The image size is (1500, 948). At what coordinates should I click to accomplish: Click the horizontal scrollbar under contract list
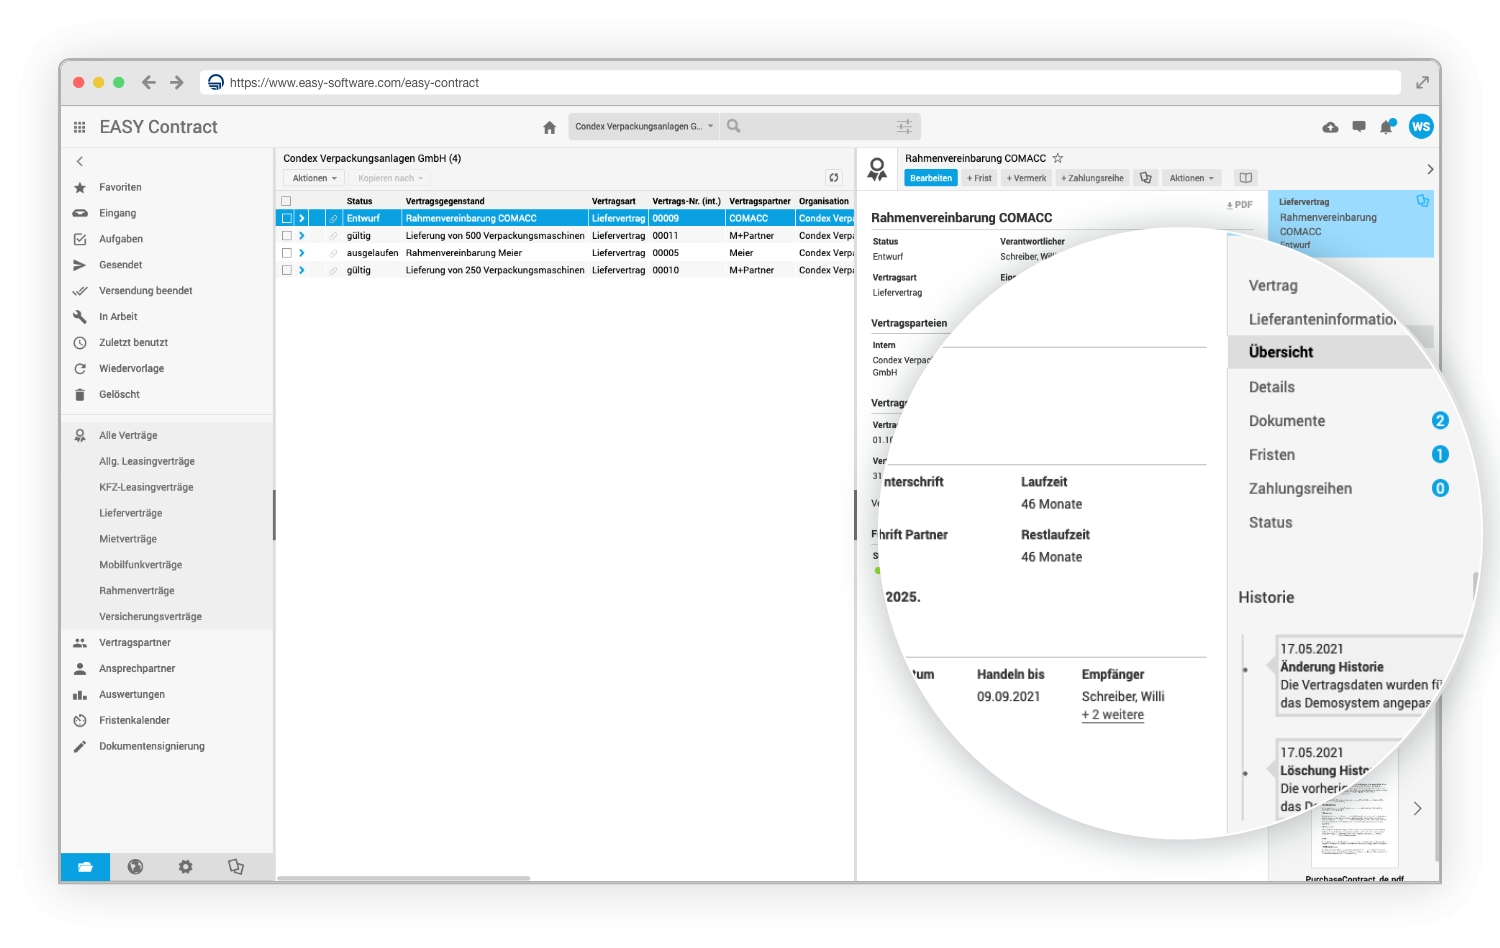(403, 878)
